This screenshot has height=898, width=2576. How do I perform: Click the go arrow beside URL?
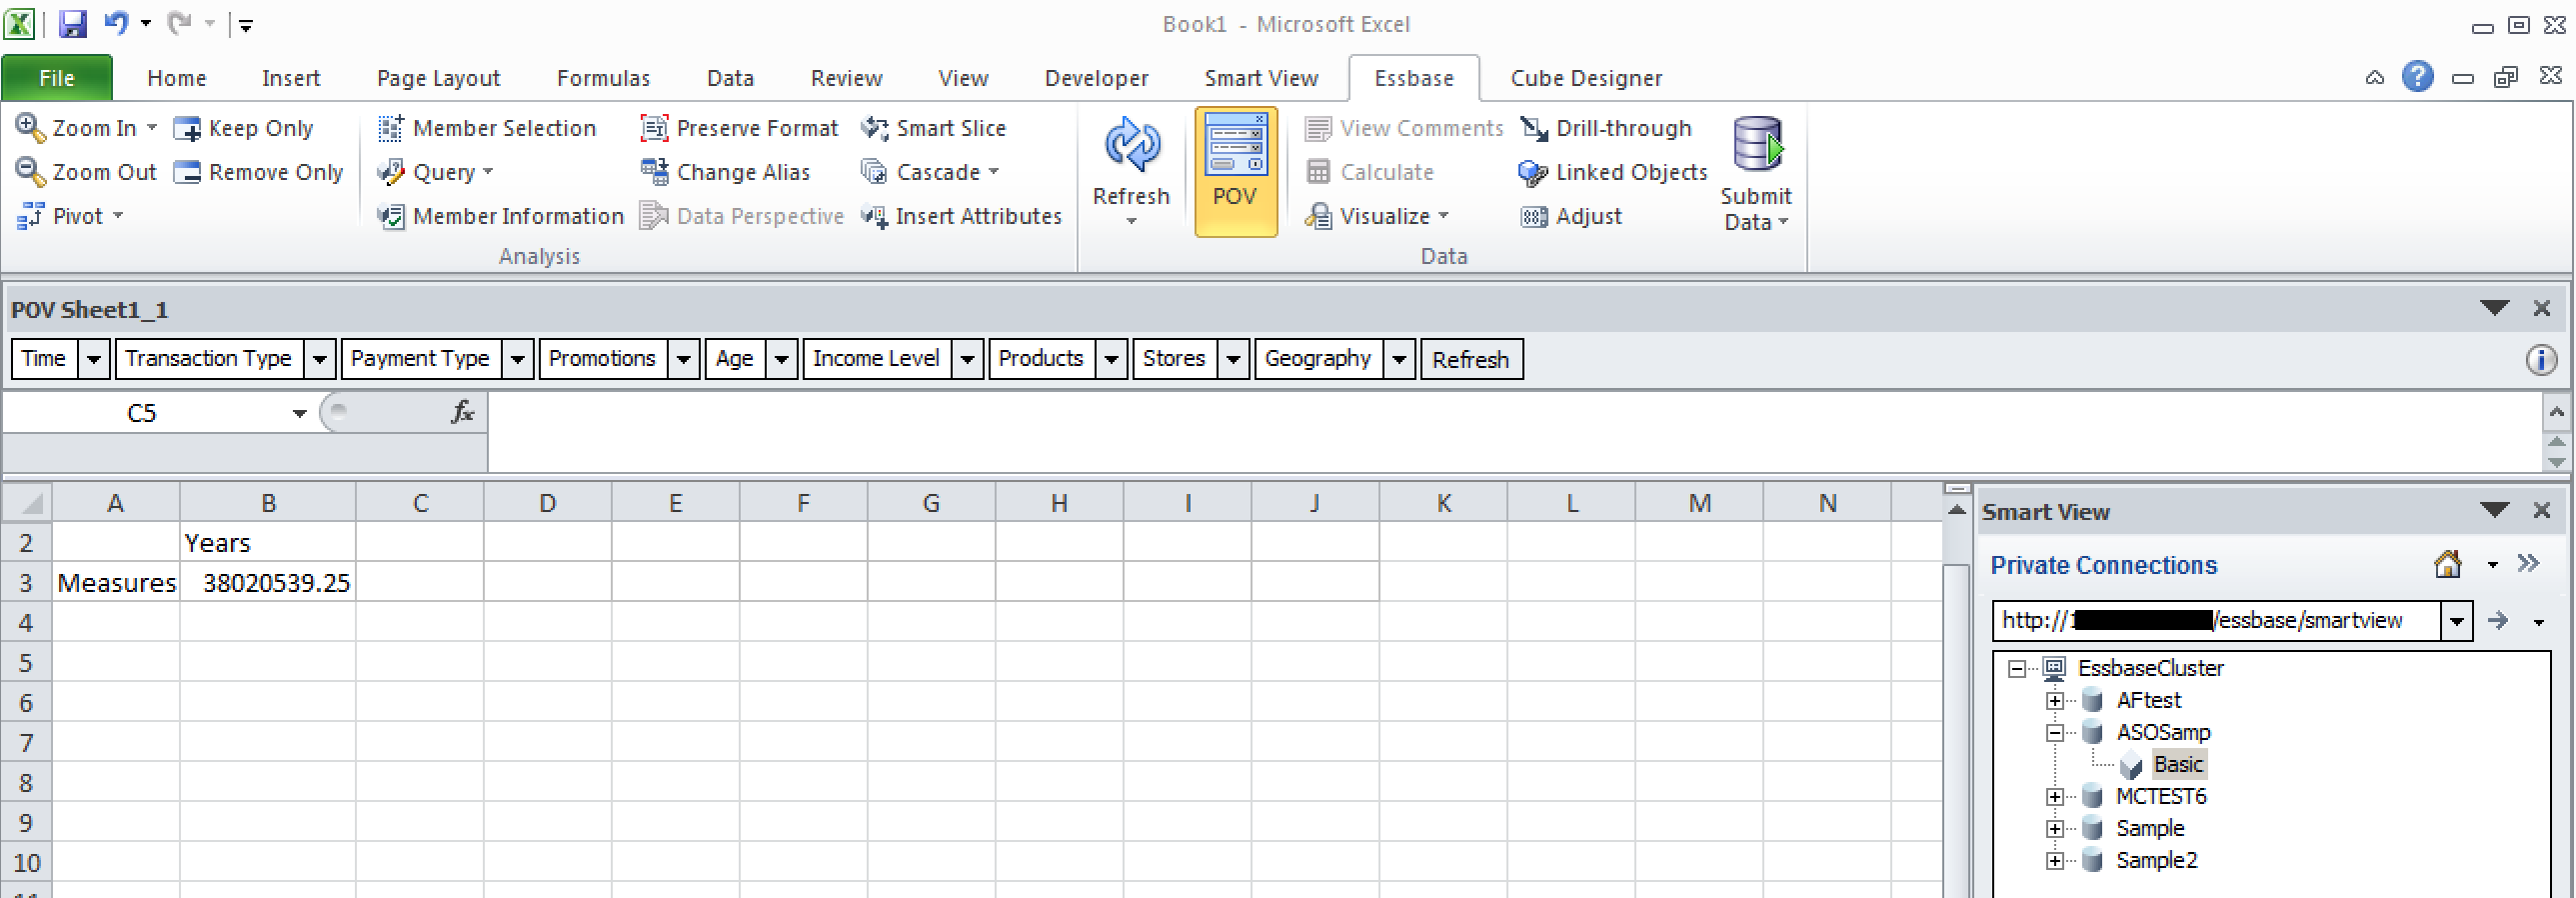pyautogui.click(x=2498, y=621)
